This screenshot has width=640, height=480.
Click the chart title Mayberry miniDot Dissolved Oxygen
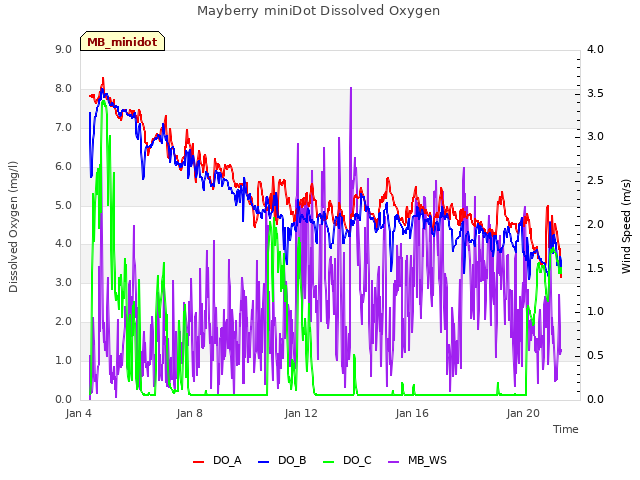pos(318,11)
